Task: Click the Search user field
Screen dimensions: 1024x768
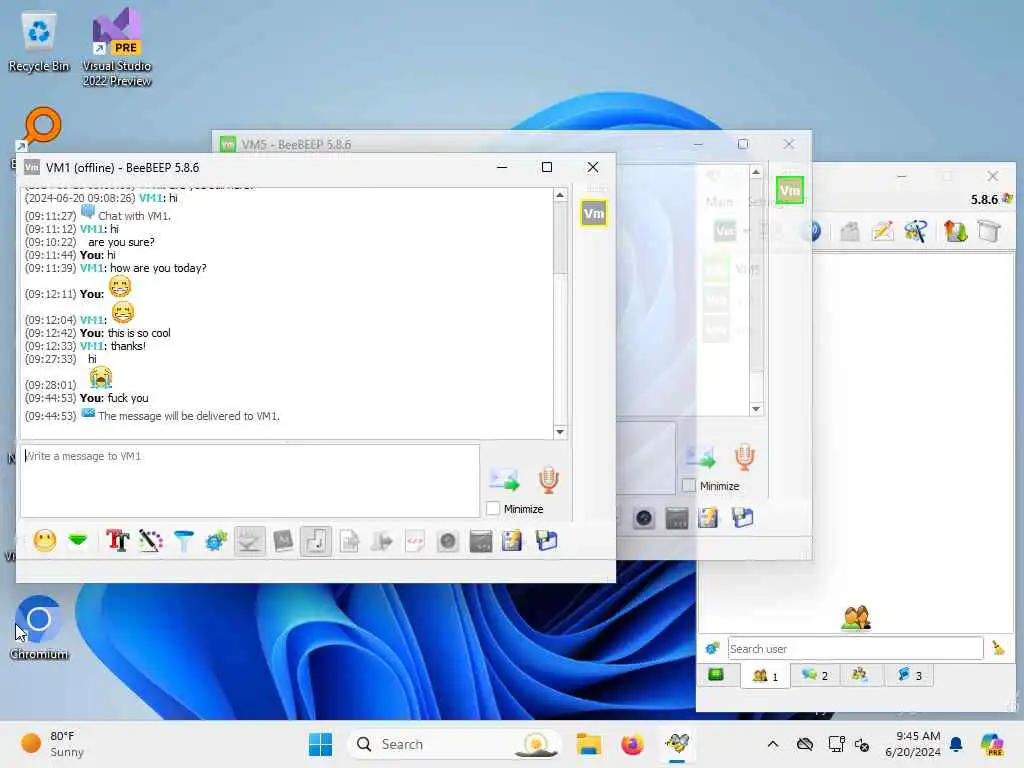Action: 855,648
